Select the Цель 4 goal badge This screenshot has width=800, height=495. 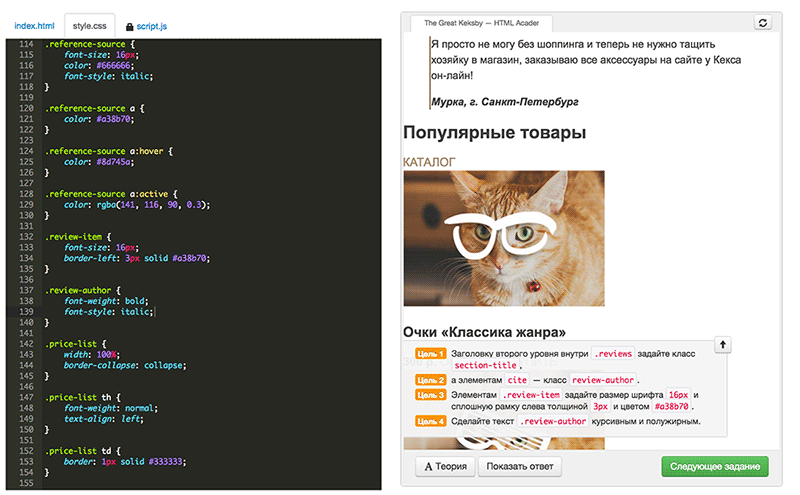point(429,422)
